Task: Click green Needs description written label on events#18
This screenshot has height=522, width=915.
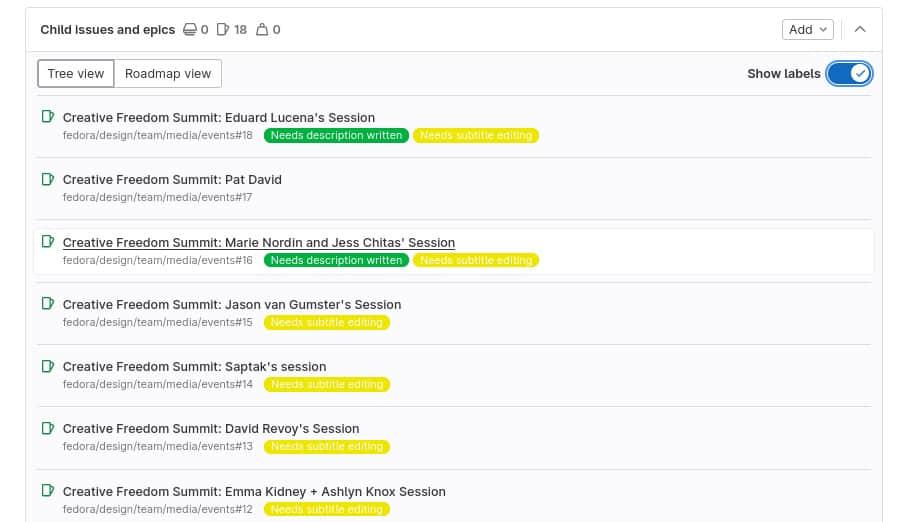Action: click(x=336, y=135)
